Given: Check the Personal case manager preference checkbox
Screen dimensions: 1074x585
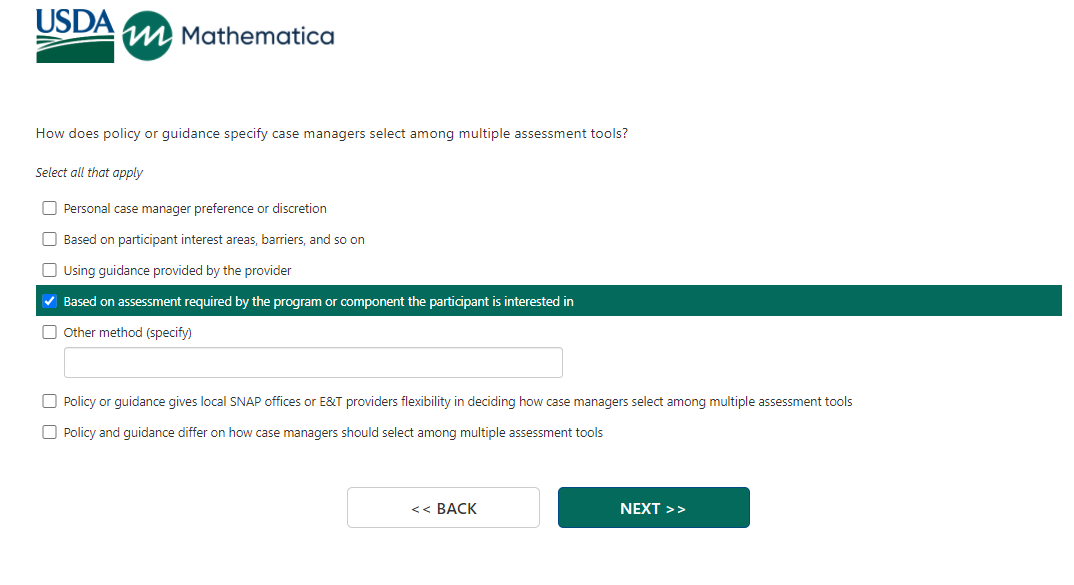Looking at the screenshot, I should 49,209.
